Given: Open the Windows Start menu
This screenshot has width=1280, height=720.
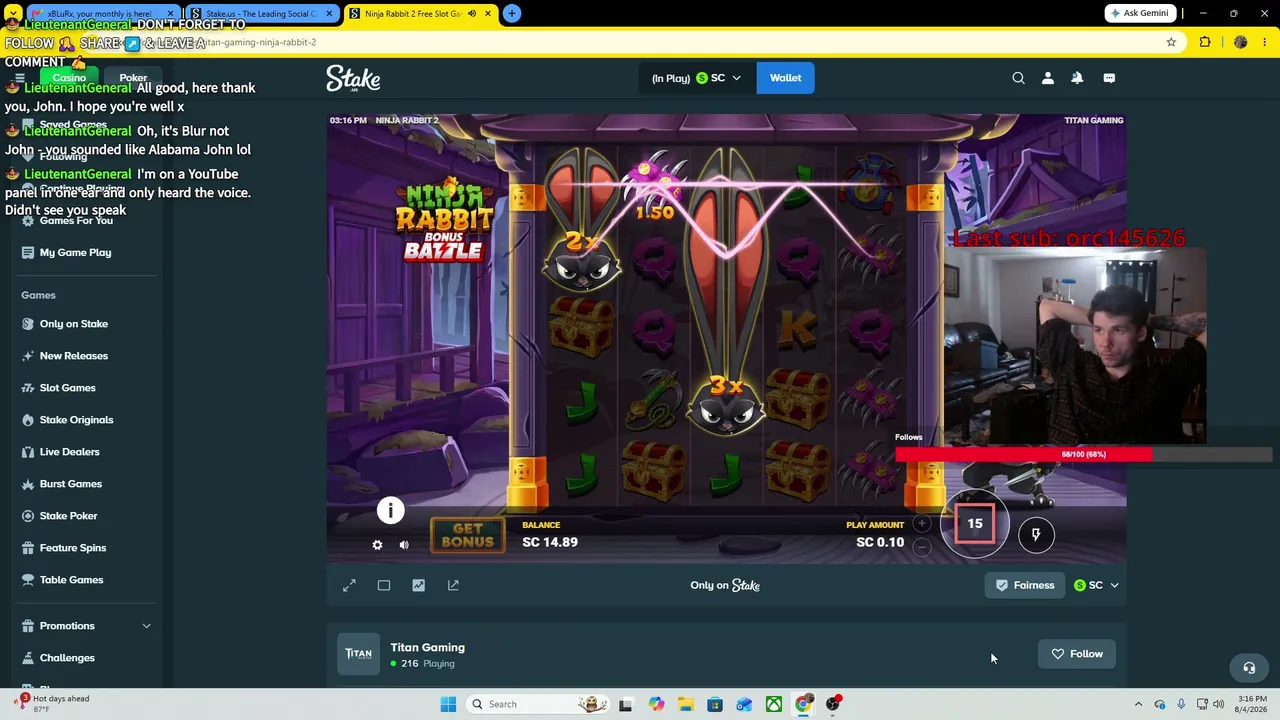Looking at the screenshot, I should (448, 704).
